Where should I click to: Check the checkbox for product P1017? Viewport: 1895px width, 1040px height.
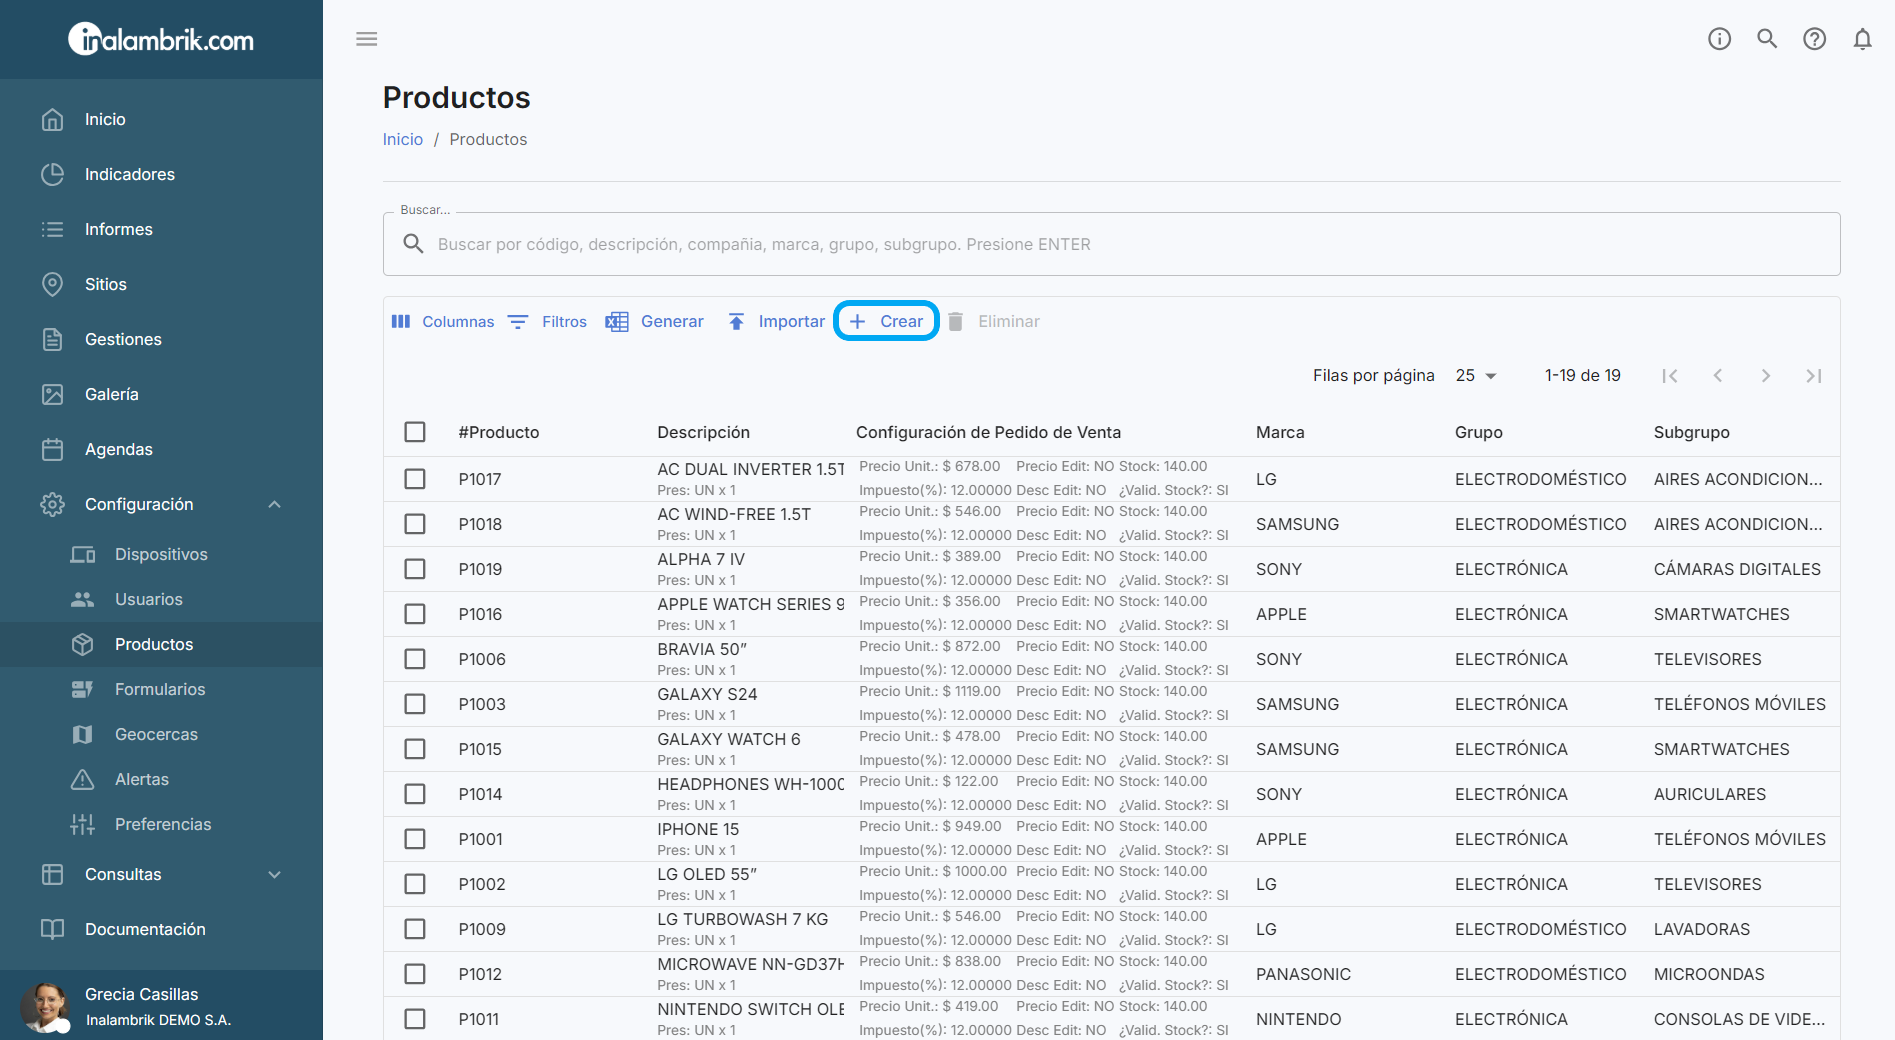tap(415, 479)
